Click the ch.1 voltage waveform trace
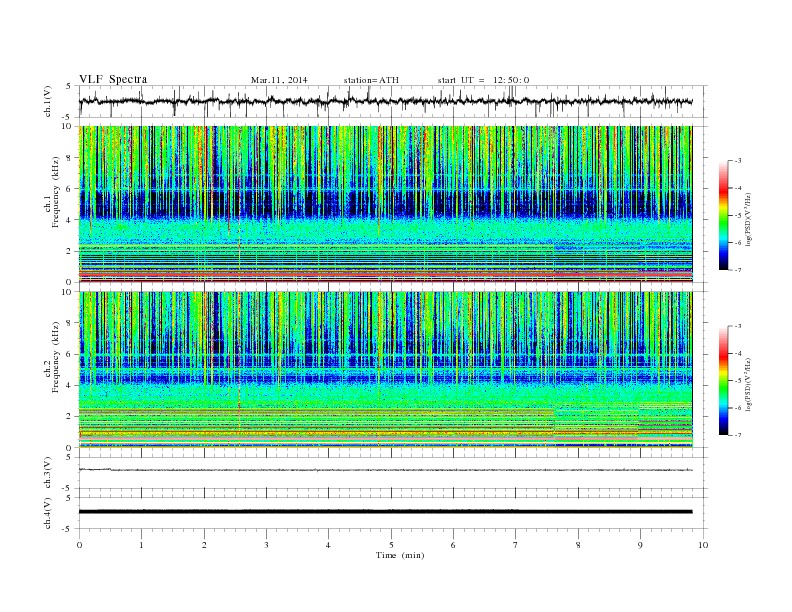The height and width of the screenshot is (612, 792). (386, 101)
